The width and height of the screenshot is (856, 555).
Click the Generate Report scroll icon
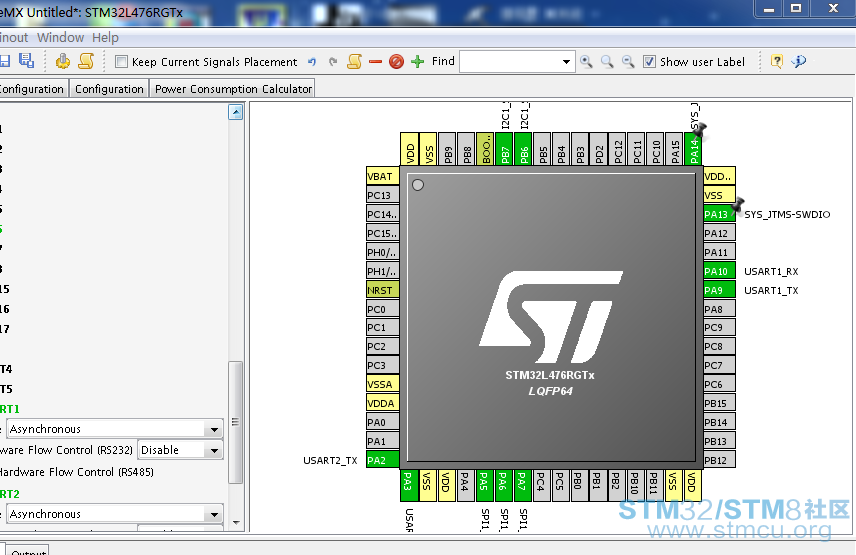point(86,61)
